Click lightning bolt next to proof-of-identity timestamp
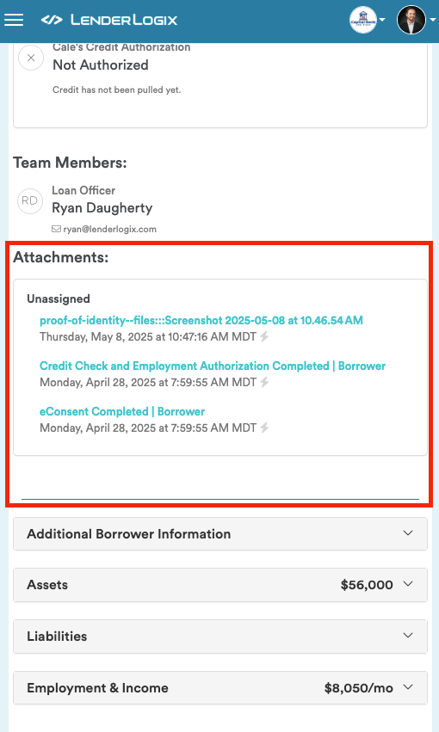 [264, 337]
